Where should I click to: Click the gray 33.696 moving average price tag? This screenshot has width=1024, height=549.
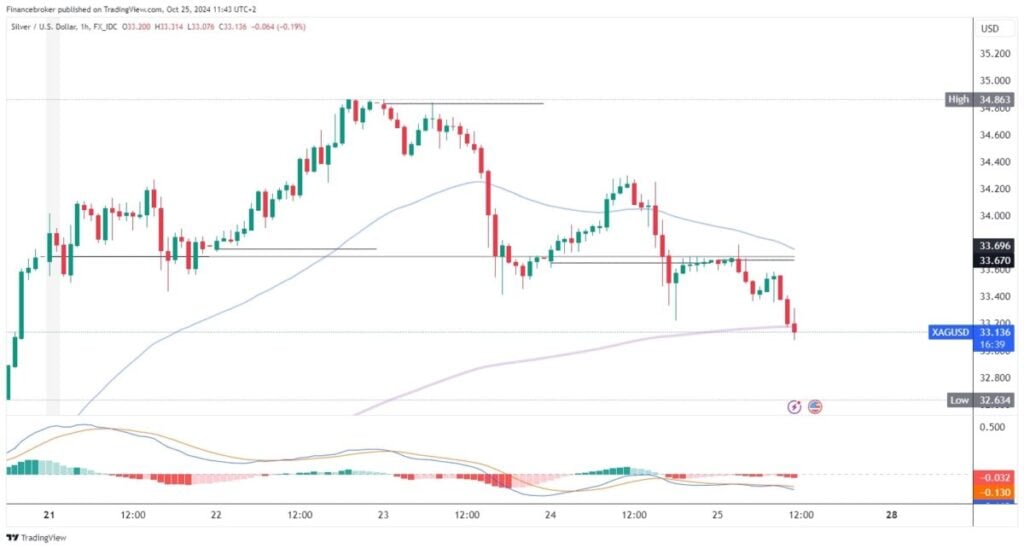point(994,244)
